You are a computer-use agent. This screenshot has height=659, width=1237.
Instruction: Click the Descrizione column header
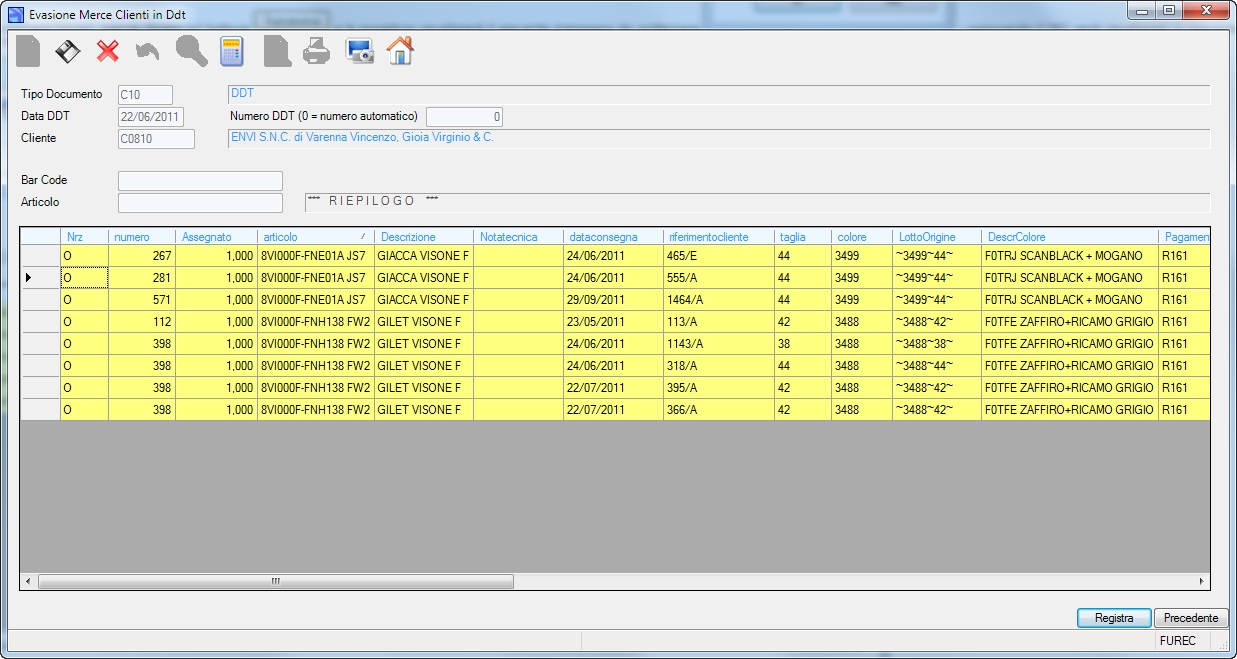(x=424, y=237)
